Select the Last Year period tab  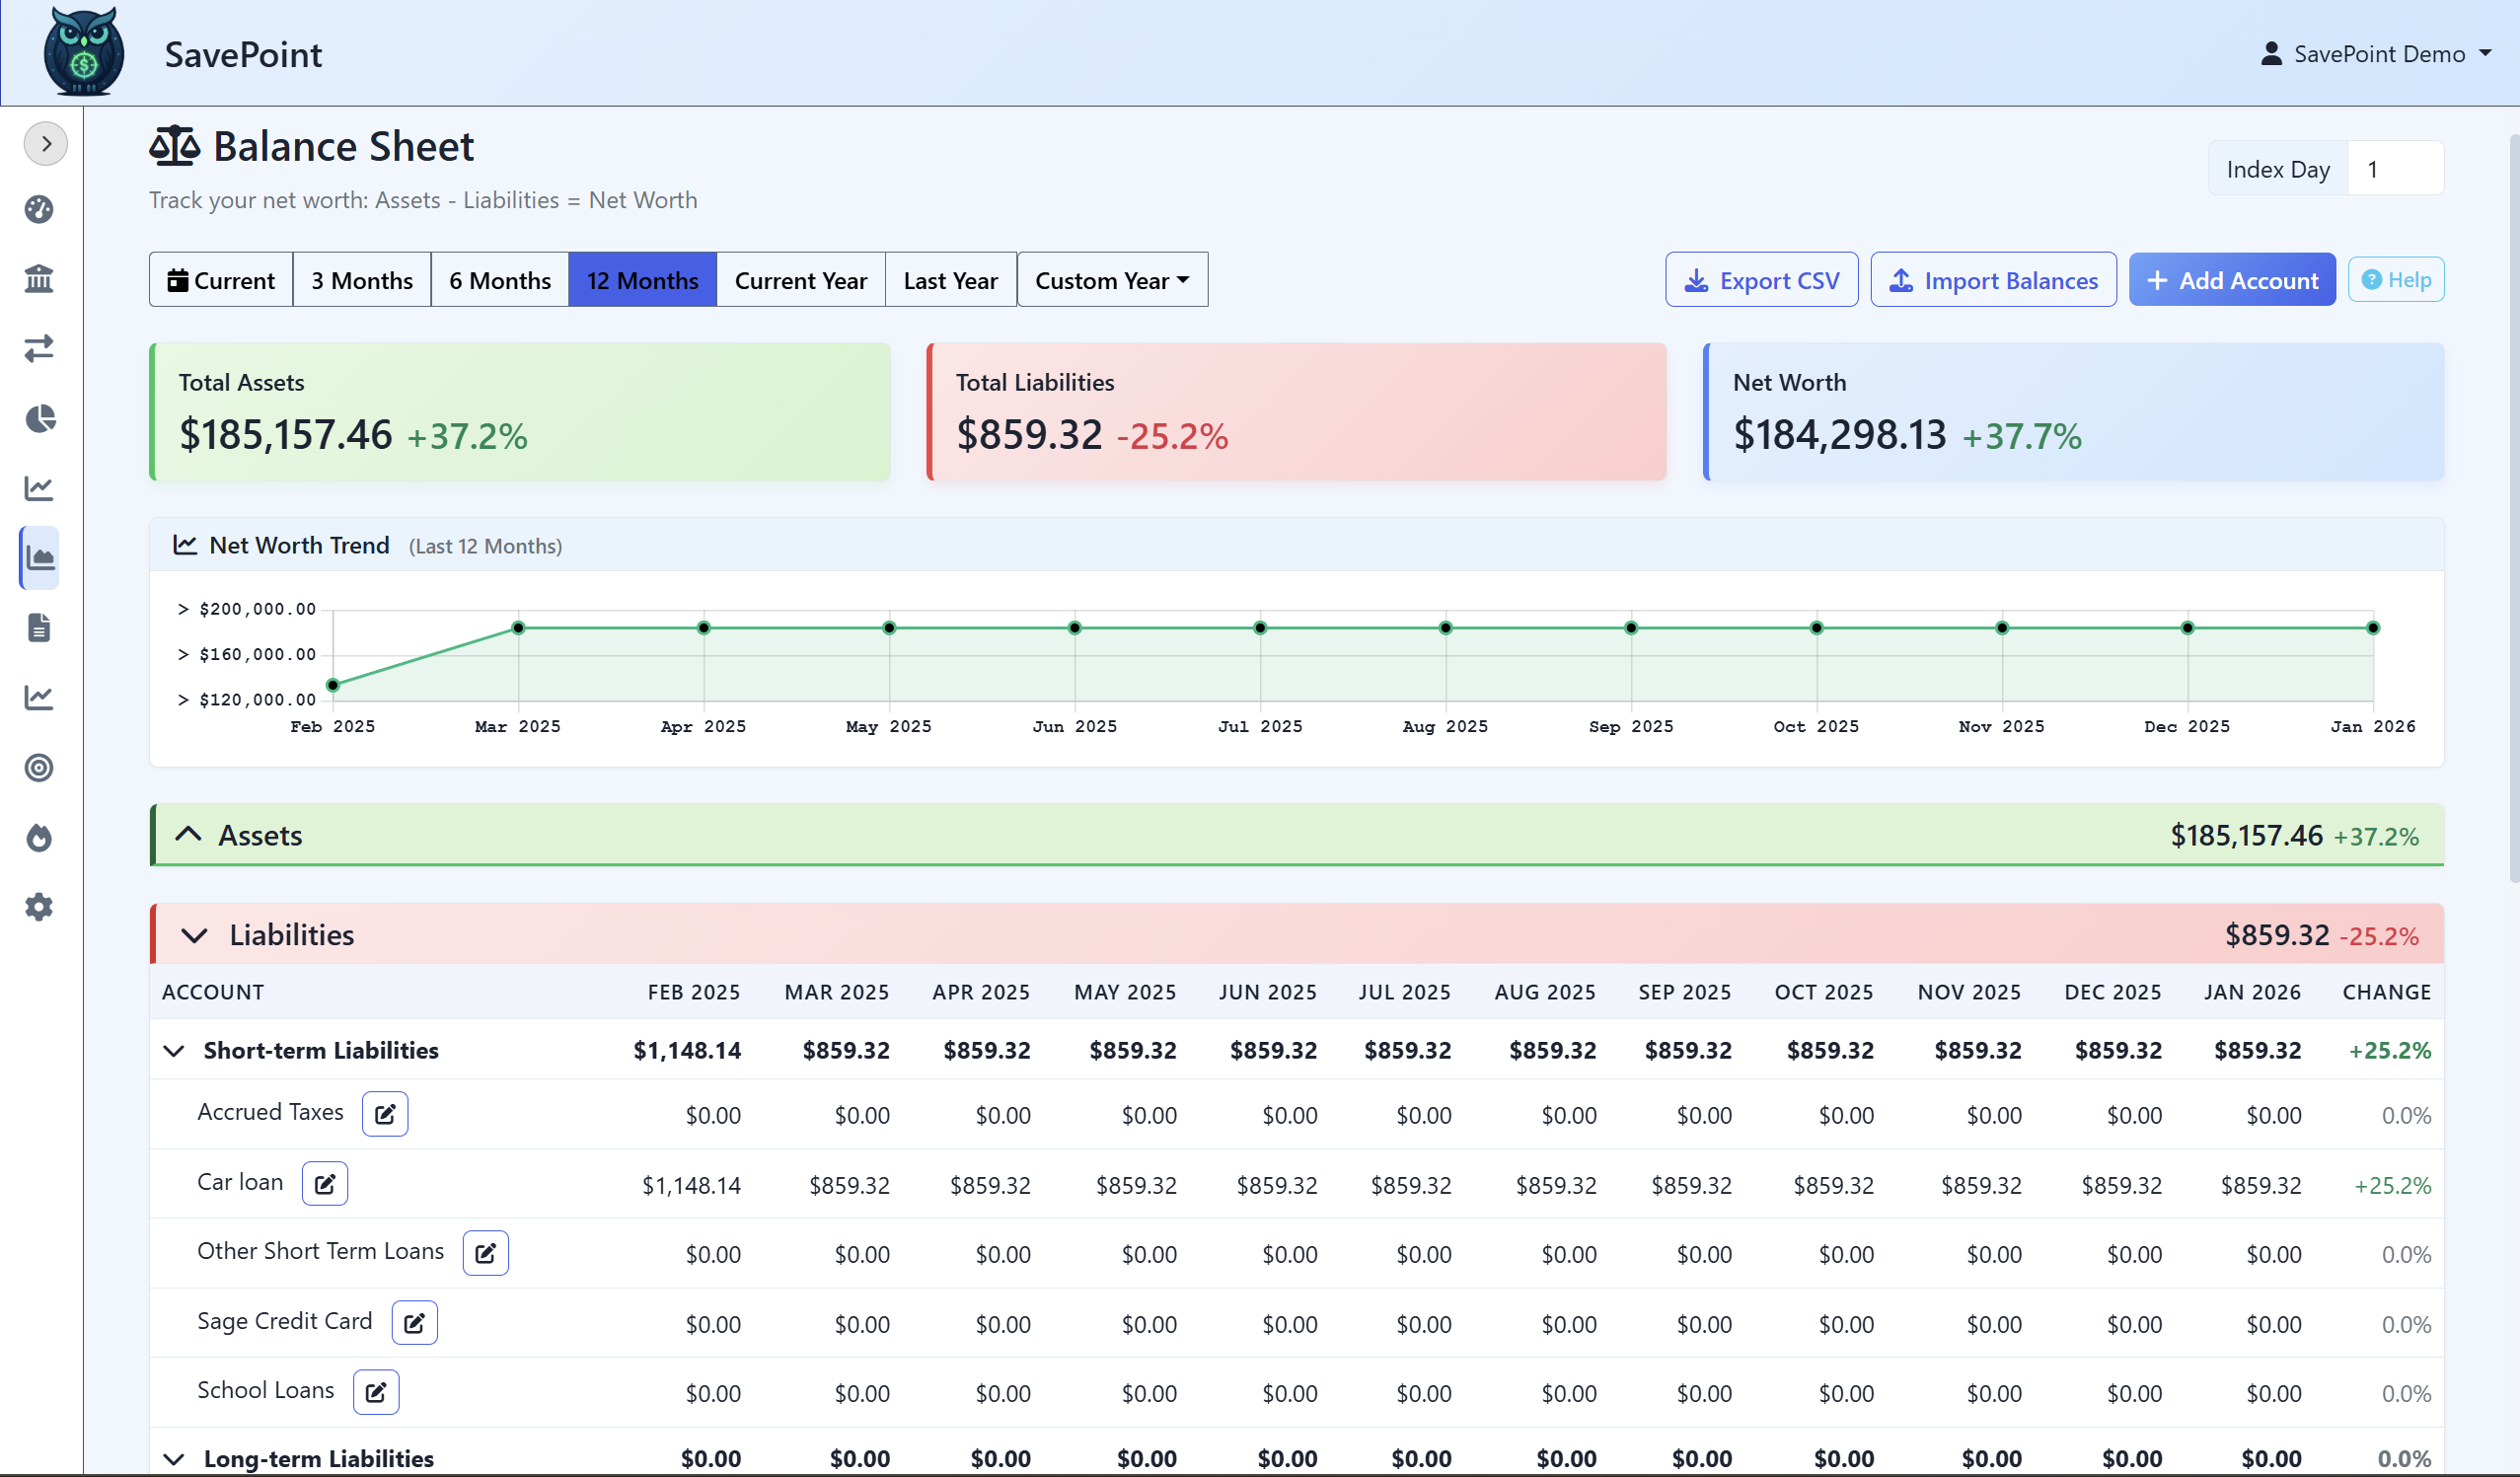pos(950,280)
